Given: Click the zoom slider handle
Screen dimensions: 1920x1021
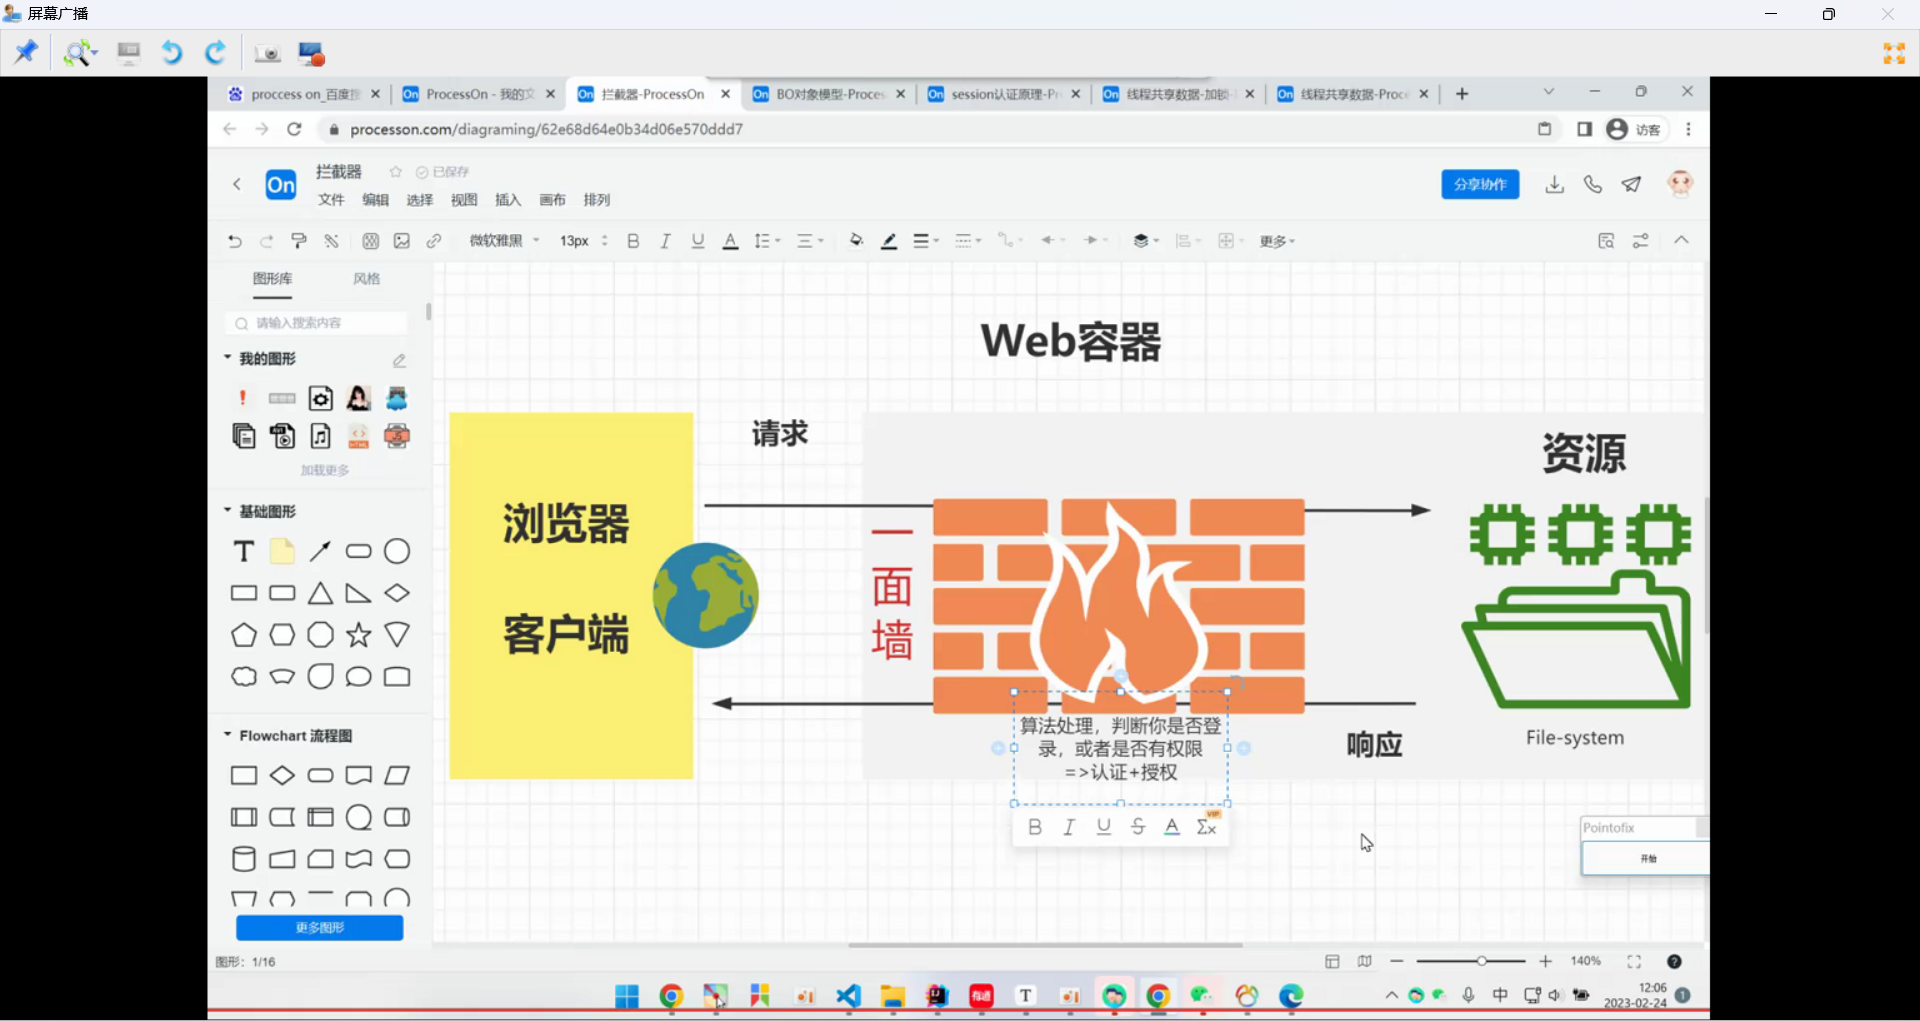Looking at the screenshot, I should click(x=1482, y=961).
